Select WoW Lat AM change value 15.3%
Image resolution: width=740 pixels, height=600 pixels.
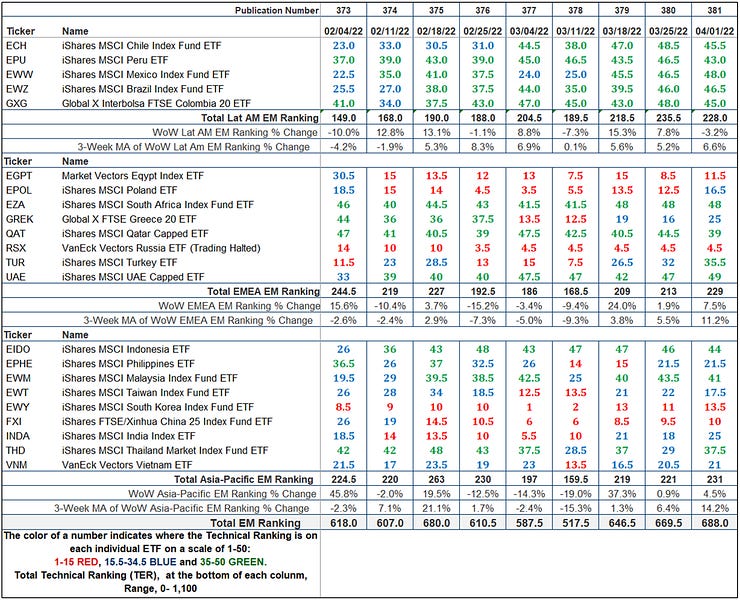(622, 133)
